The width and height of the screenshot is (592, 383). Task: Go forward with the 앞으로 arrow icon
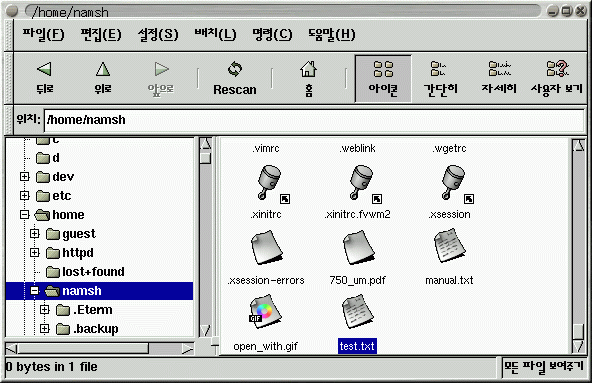pyautogui.click(x=161, y=69)
